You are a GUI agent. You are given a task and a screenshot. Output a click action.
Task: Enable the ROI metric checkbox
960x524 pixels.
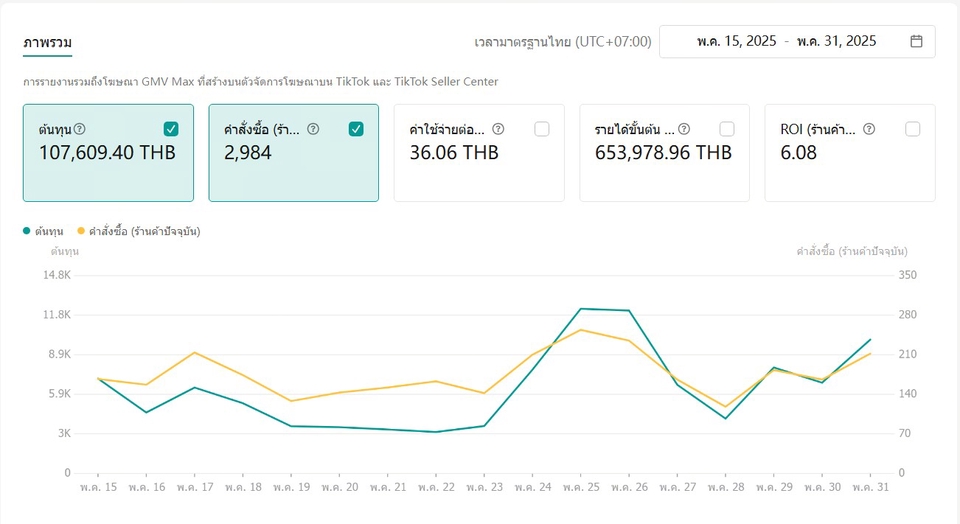tap(912, 129)
